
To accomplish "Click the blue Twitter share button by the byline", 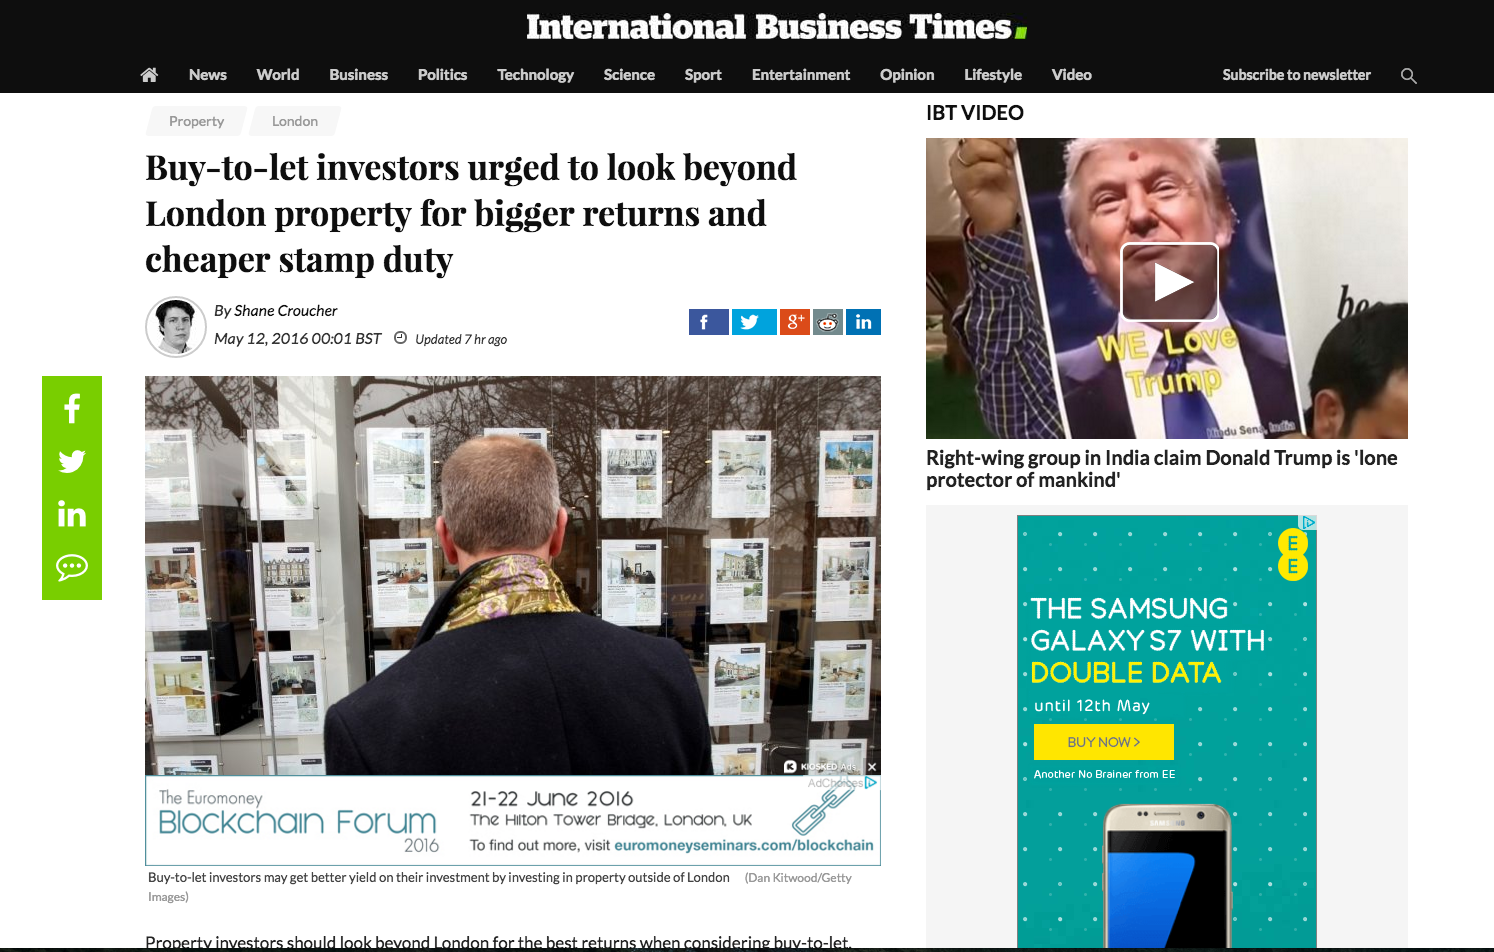I will click(x=754, y=322).
